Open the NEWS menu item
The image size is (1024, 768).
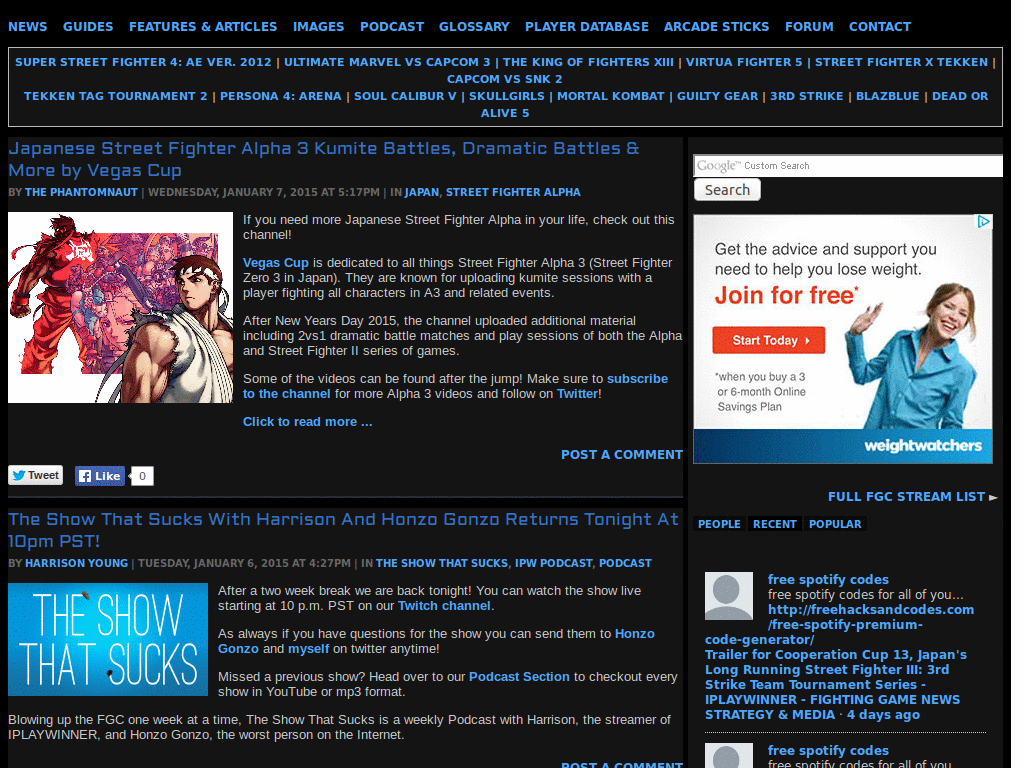(27, 27)
